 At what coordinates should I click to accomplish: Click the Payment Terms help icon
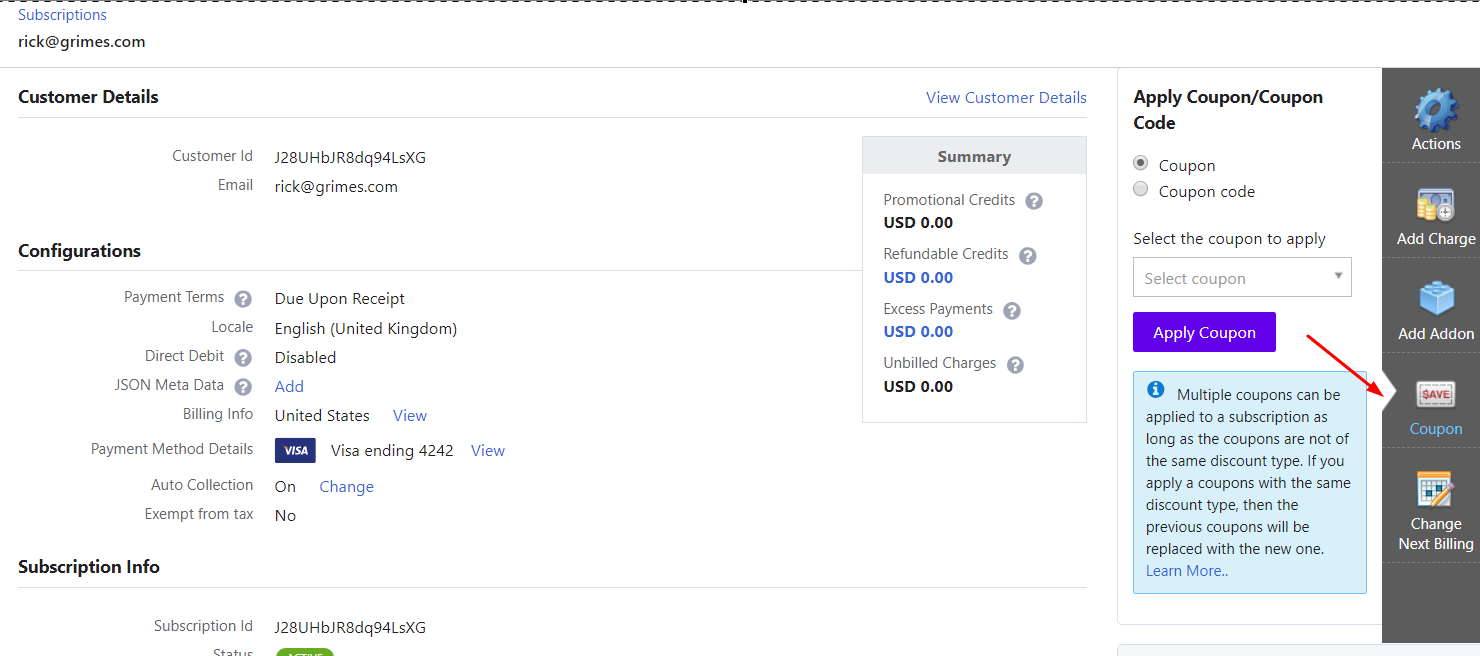pos(243,298)
